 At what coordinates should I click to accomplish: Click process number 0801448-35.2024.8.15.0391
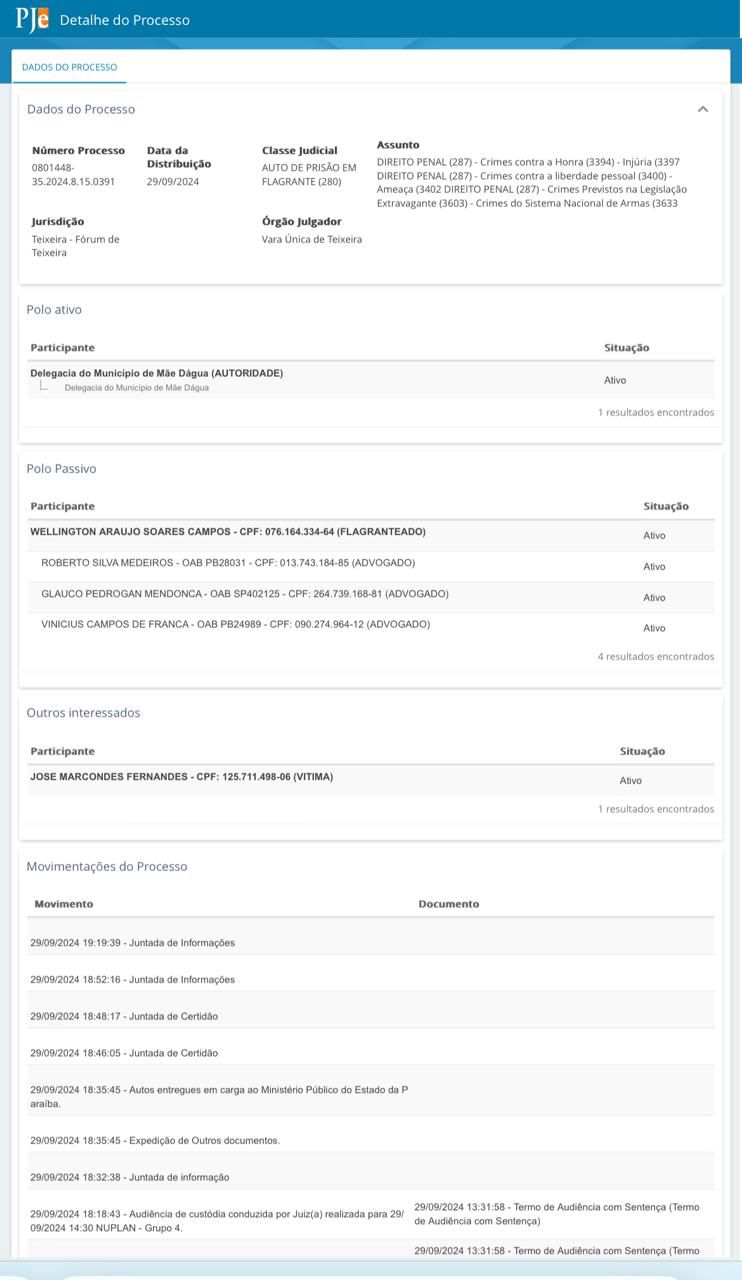[73, 174]
